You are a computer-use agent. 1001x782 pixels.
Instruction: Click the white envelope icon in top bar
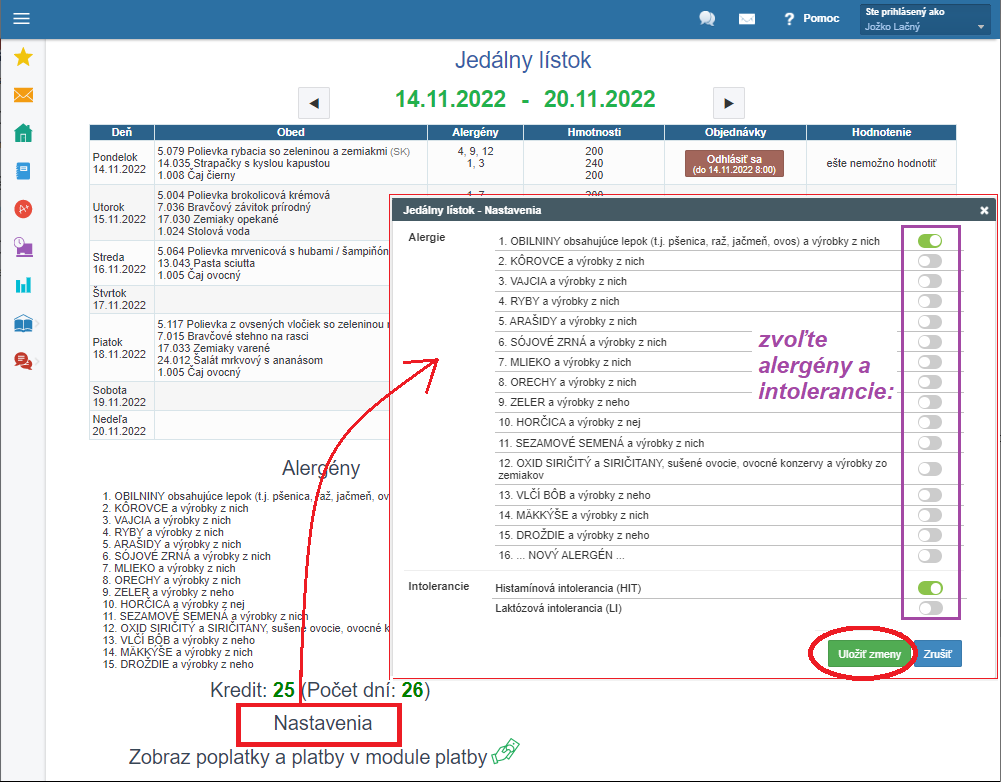point(746,19)
